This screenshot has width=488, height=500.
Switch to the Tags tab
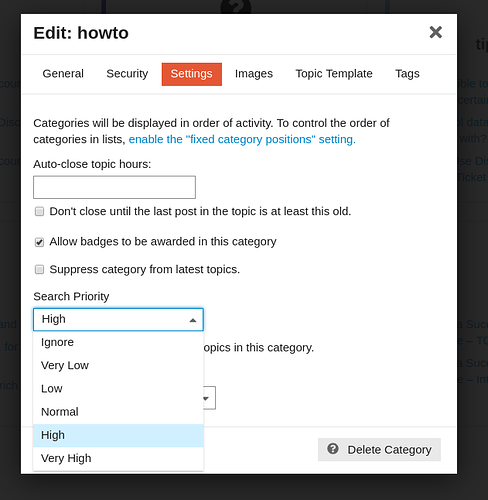click(407, 74)
